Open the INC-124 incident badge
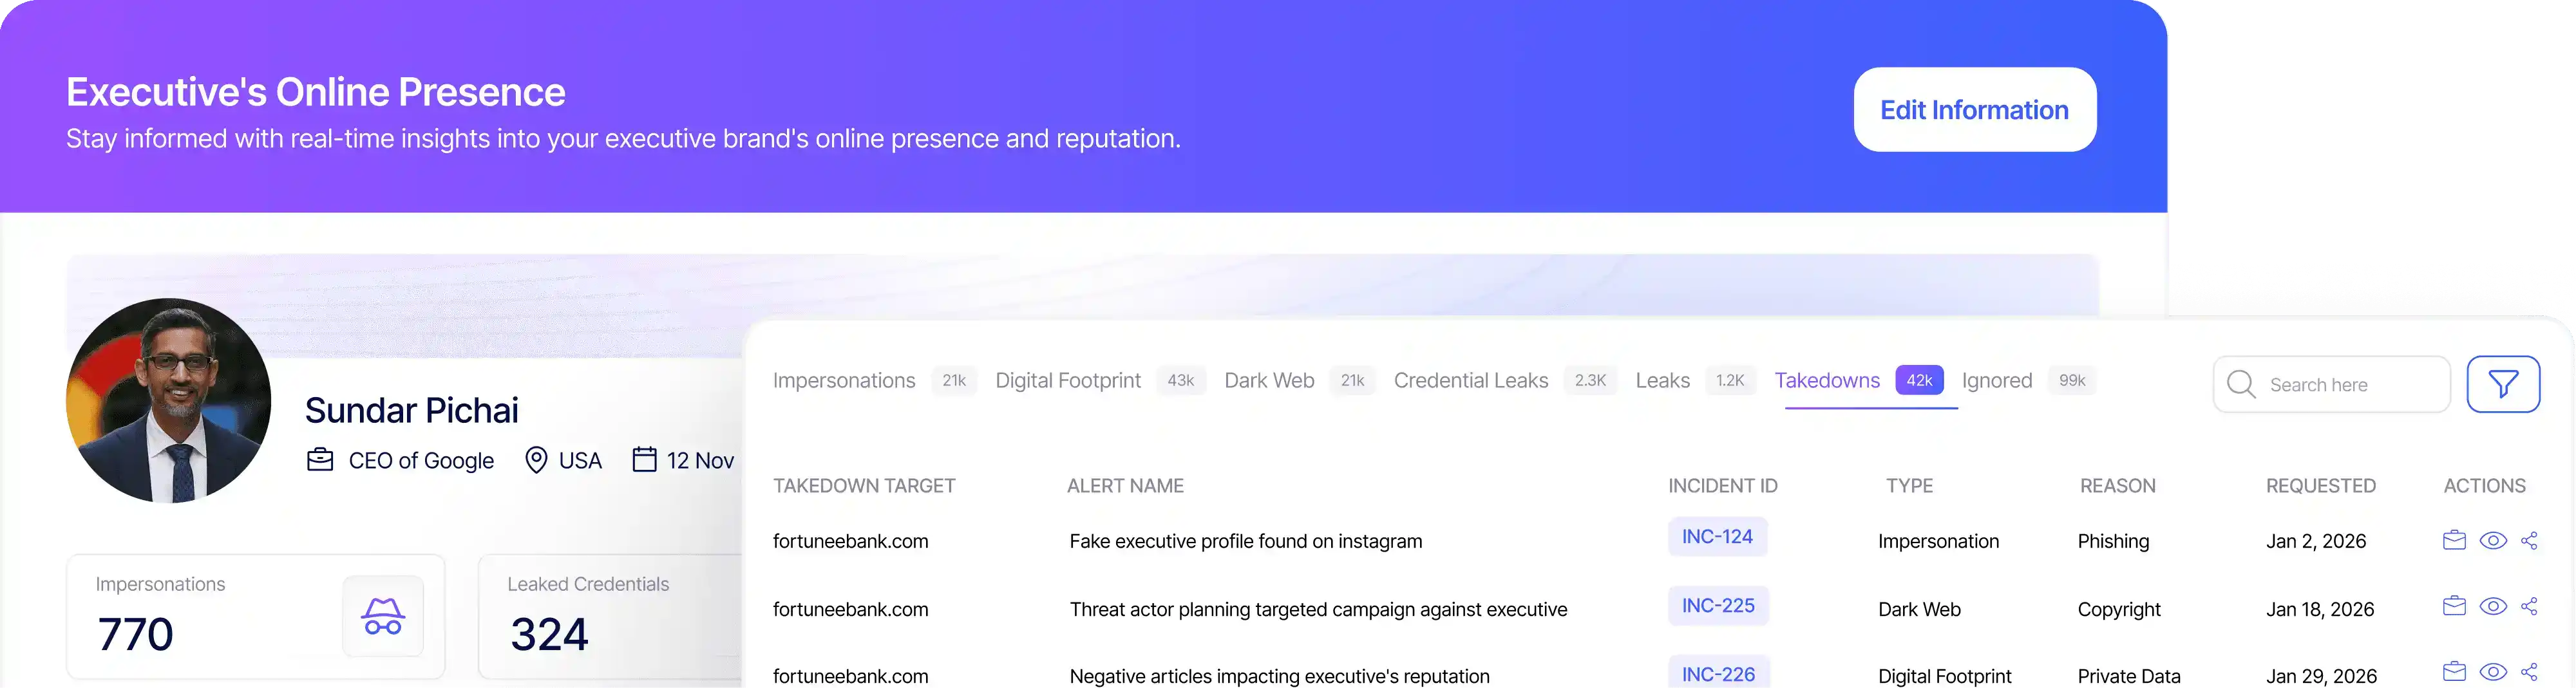Image resolution: width=2576 pixels, height=688 pixels. point(1717,537)
